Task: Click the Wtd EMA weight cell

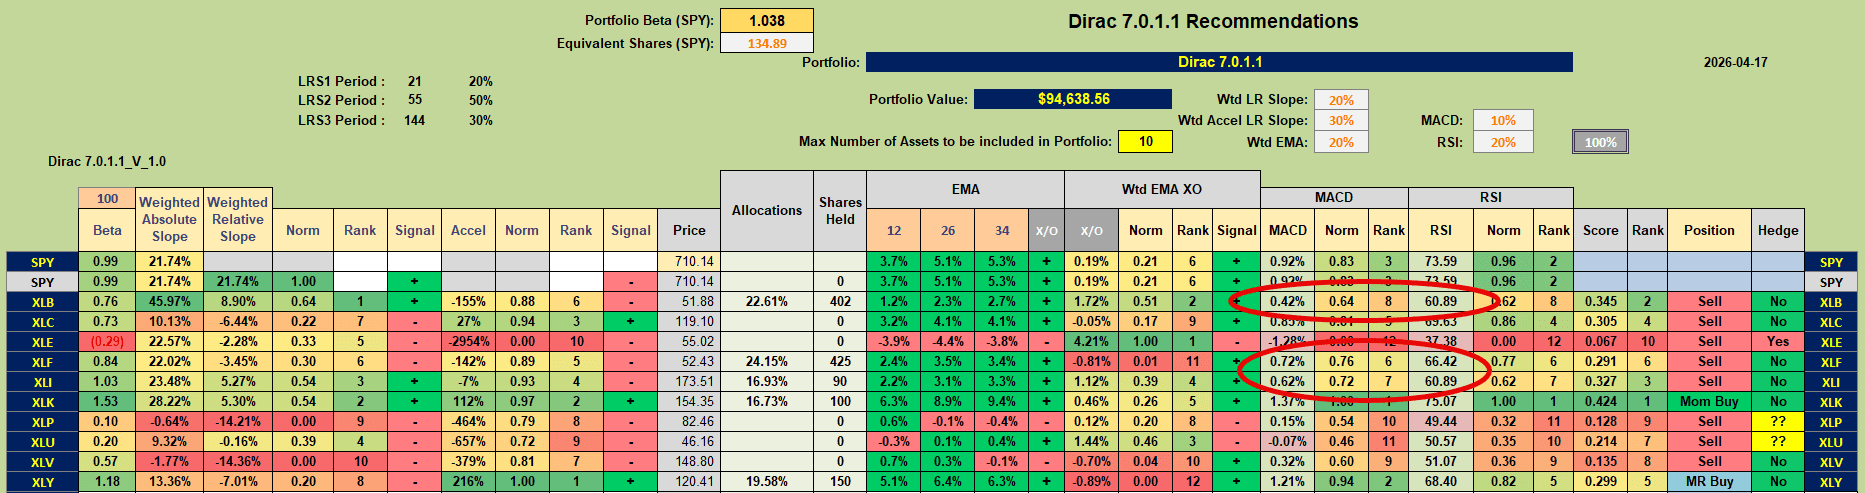Action: pyautogui.click(x=1341, y=142)
